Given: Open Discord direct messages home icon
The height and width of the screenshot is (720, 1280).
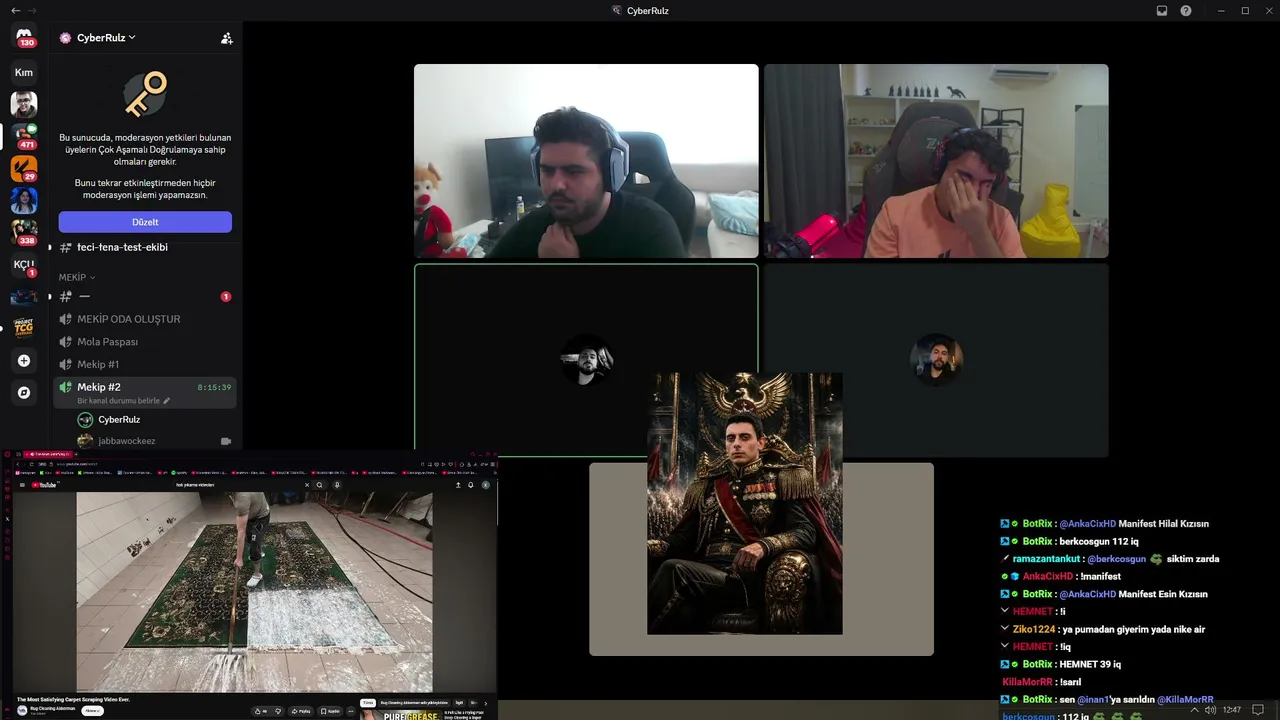Looking at the screenshot, I should [x=24, y=36].
